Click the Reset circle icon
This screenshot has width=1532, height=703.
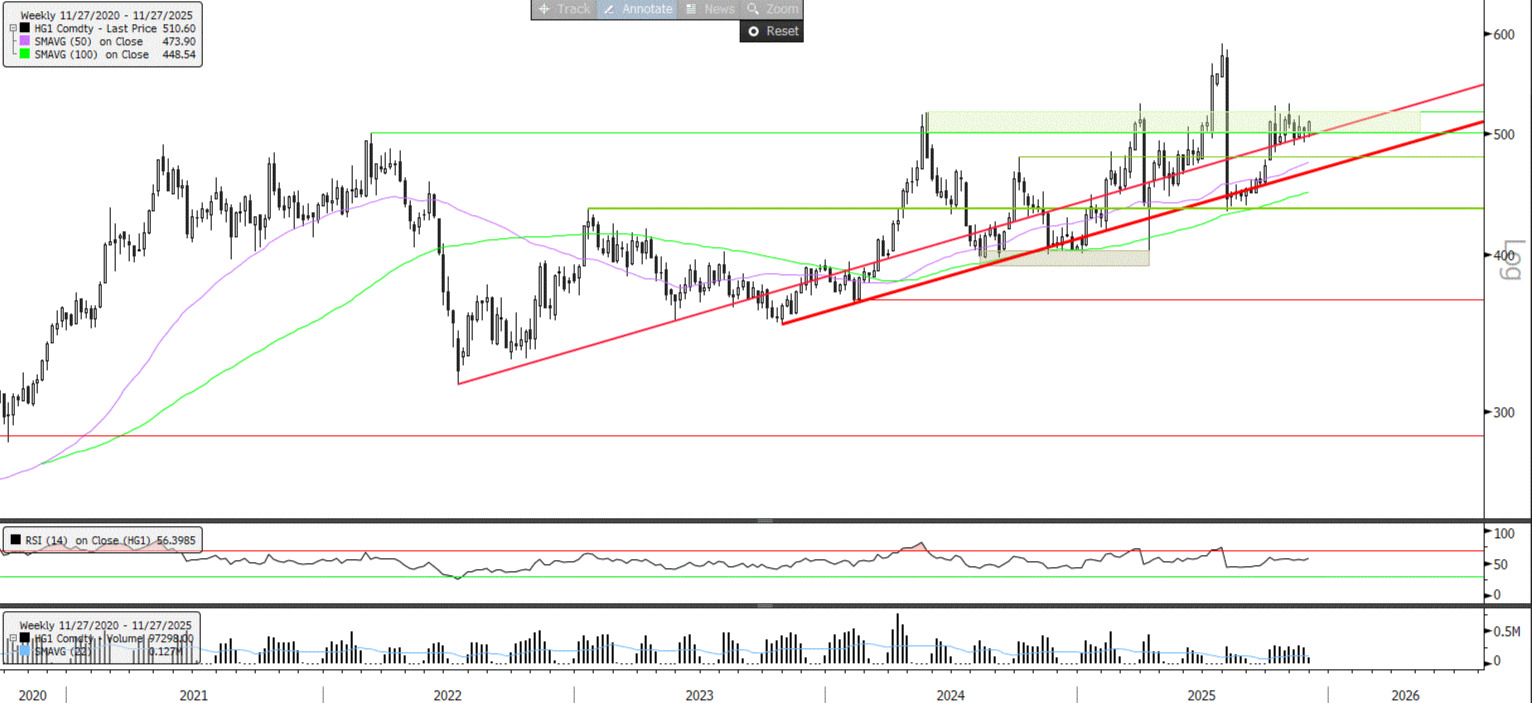click(753, 31)
